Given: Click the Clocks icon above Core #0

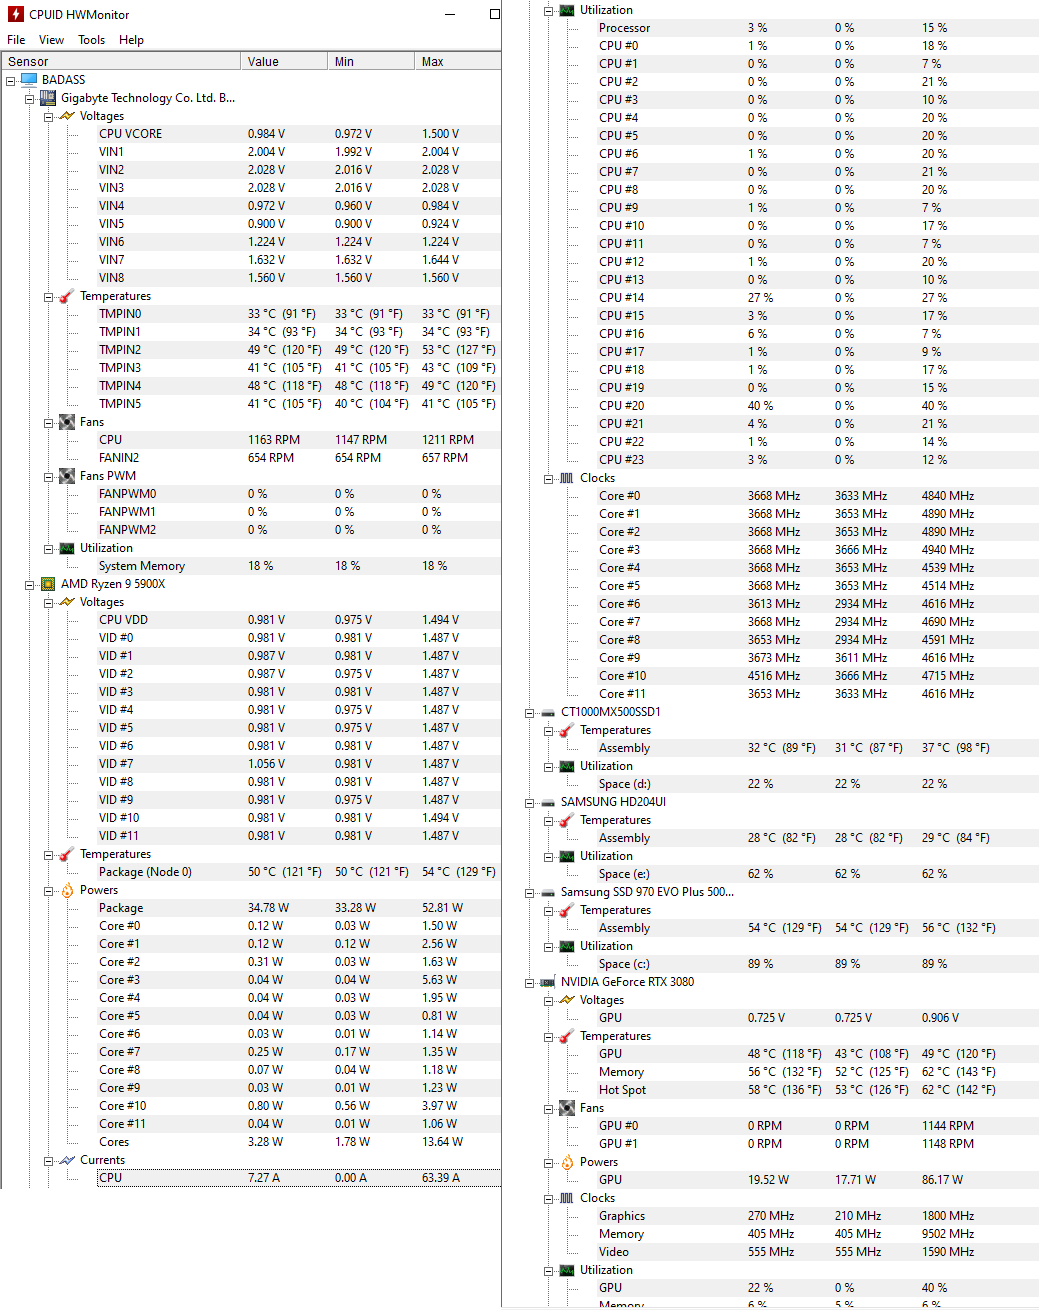Looking at the screenshot, I should tap(567, 478).
